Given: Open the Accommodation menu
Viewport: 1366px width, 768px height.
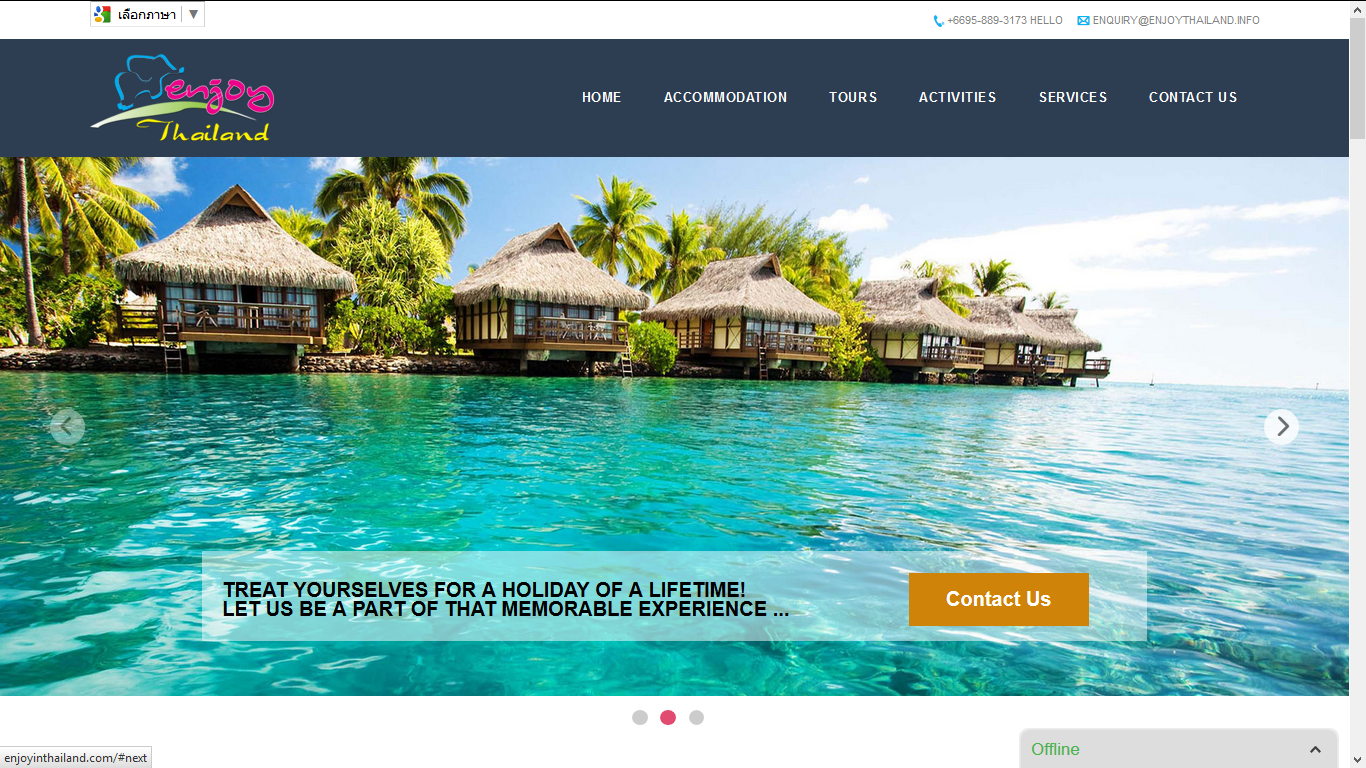Looking at the screenshot, I should [725, 97].
